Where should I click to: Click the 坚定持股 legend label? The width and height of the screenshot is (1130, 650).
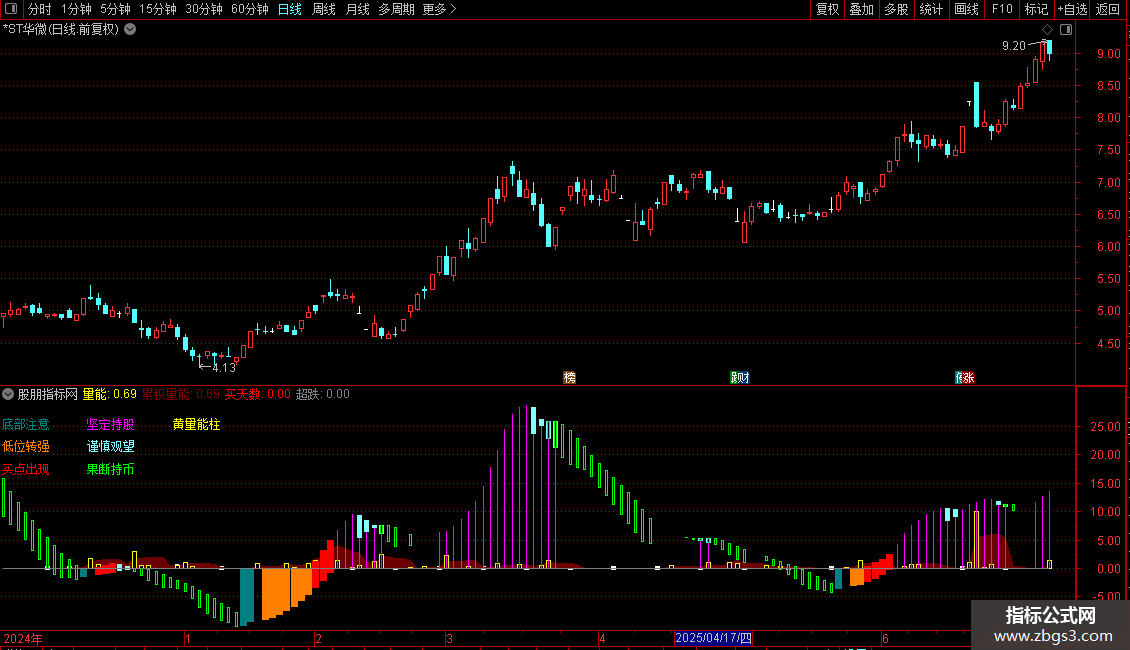(110, 424)
